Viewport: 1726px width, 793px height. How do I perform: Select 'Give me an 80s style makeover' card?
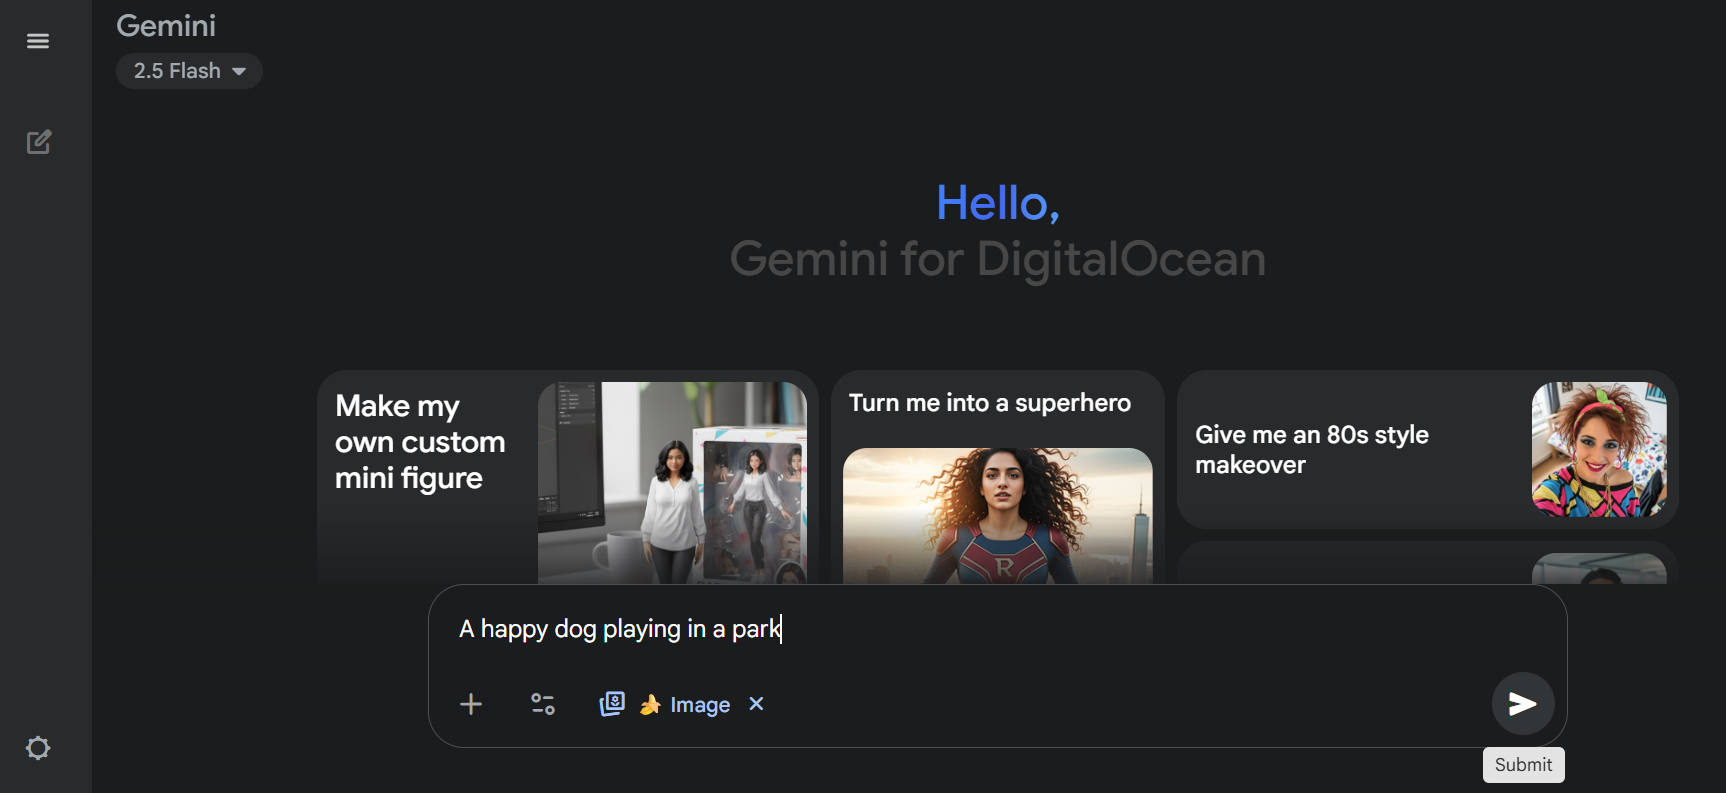tap(1428, 450)
